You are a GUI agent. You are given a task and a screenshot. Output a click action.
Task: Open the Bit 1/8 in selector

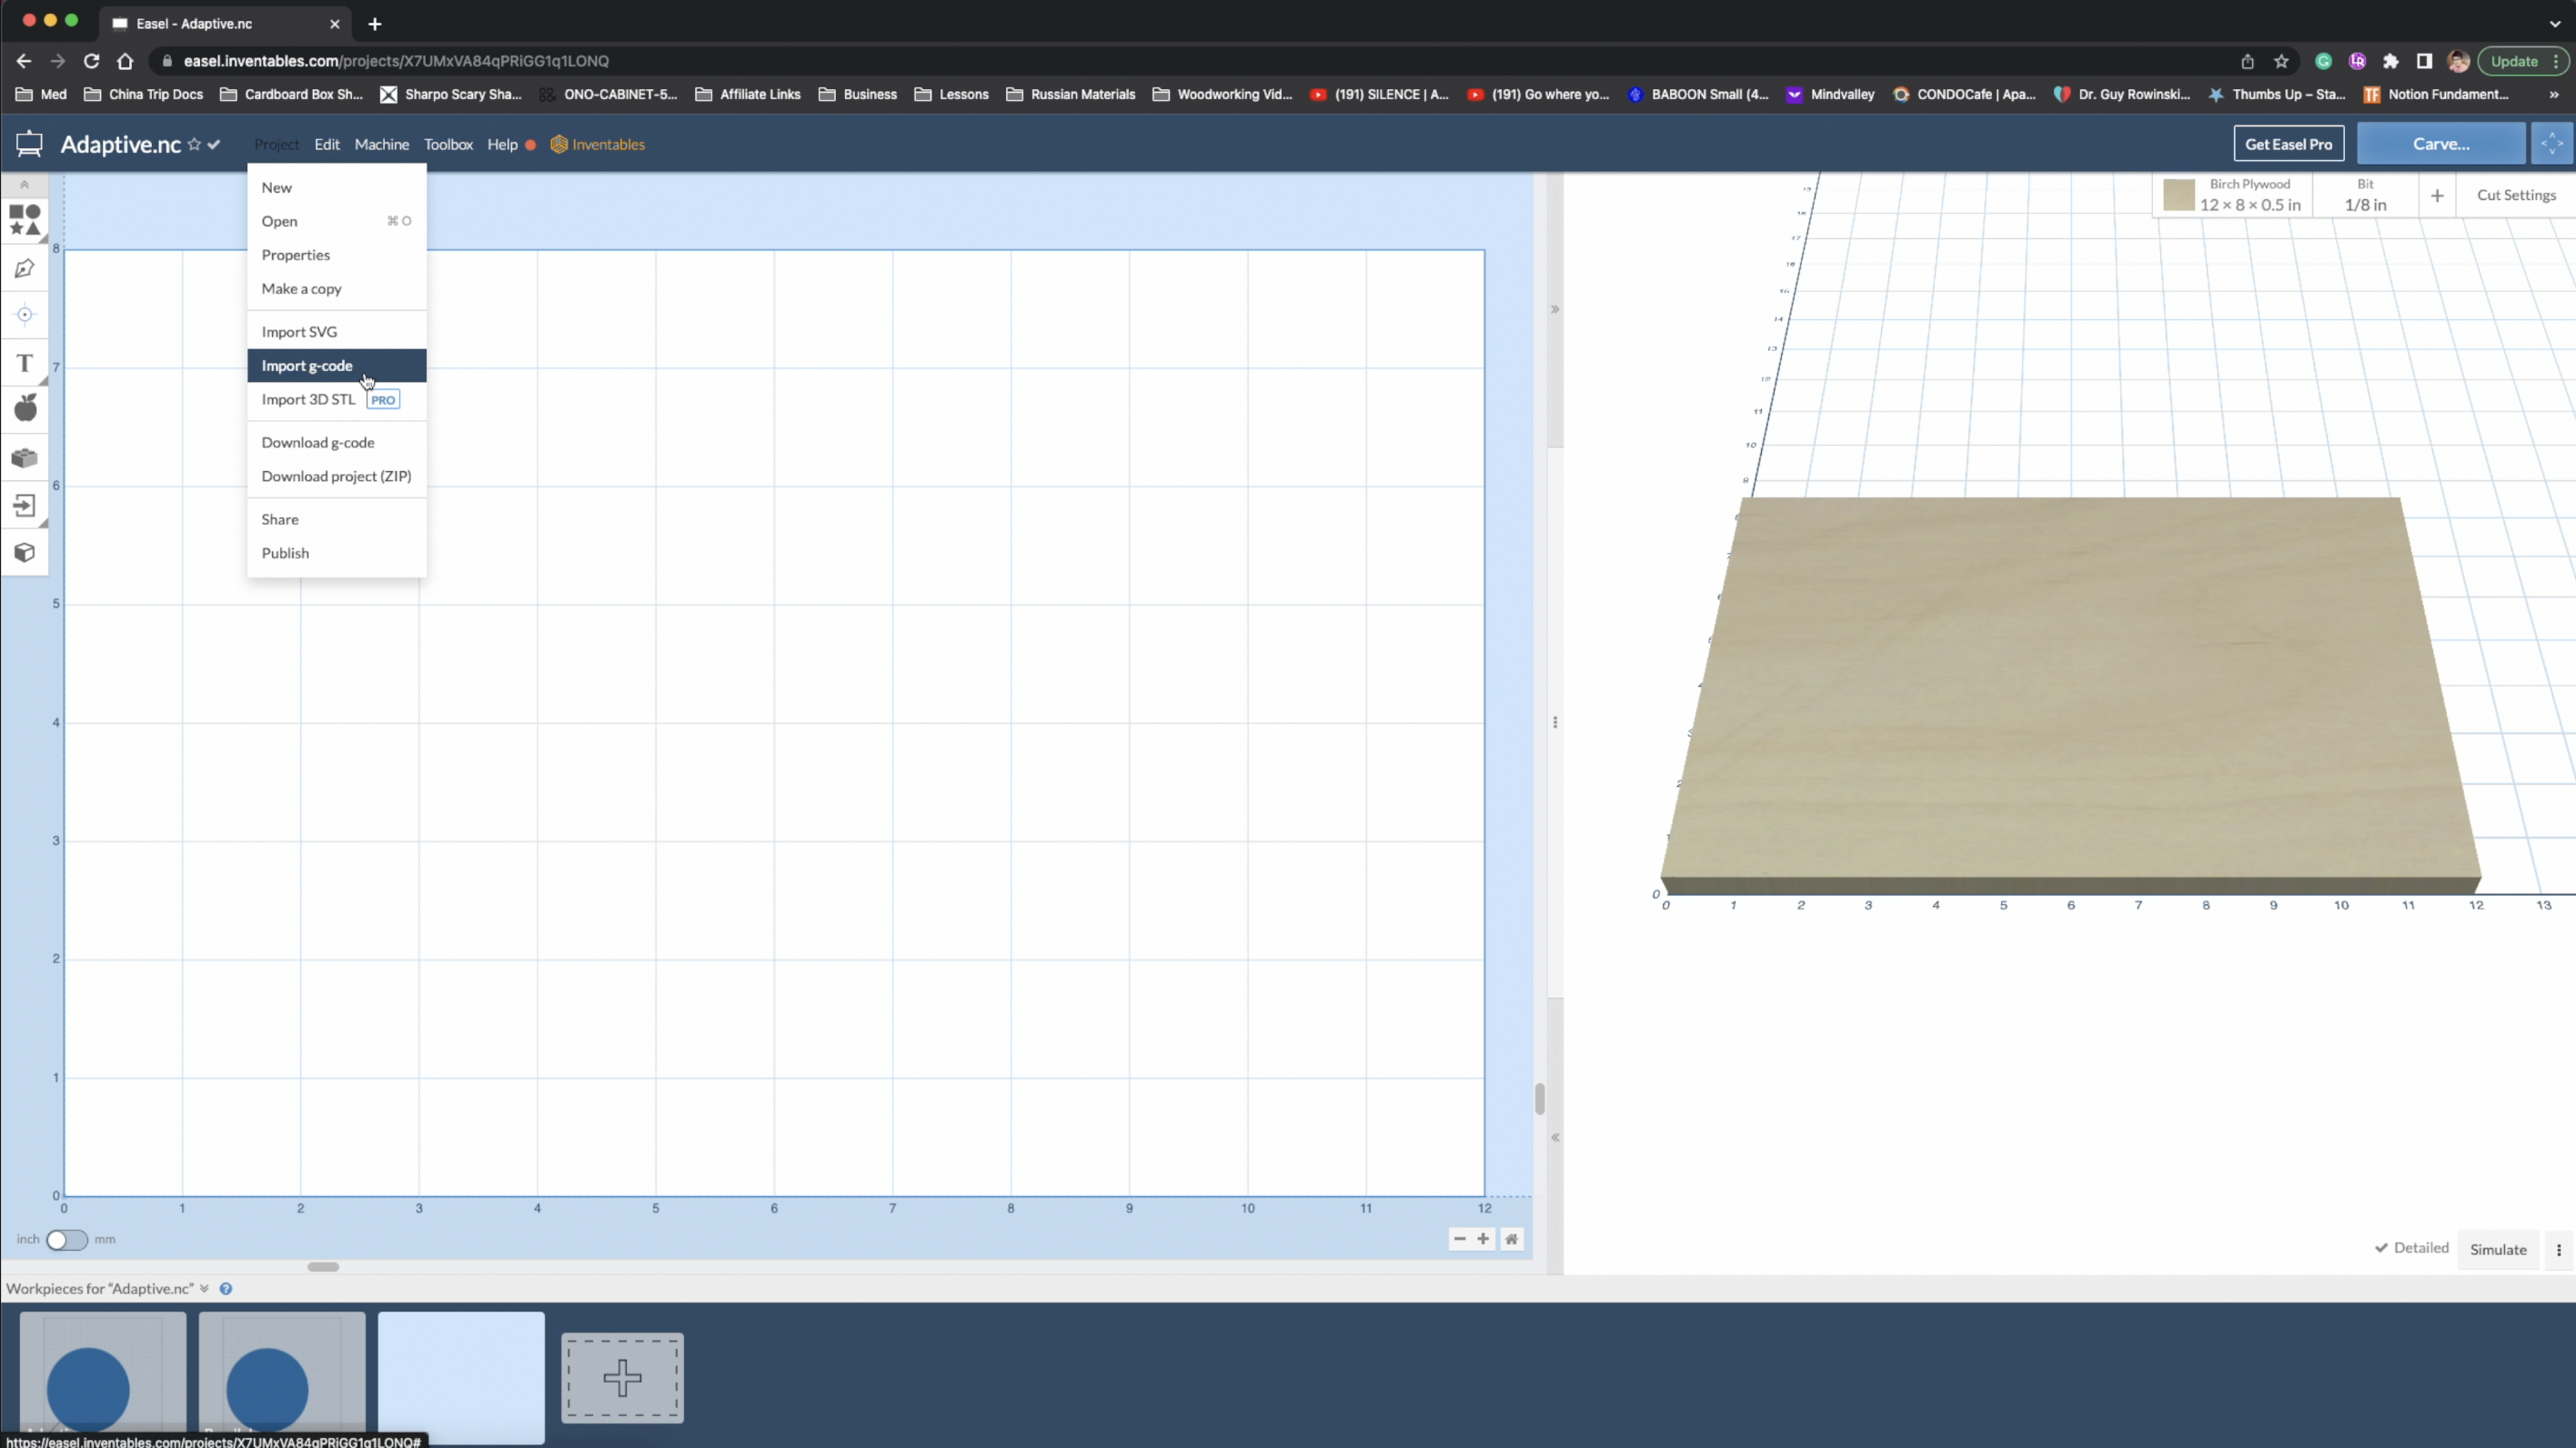[2365, 195]
